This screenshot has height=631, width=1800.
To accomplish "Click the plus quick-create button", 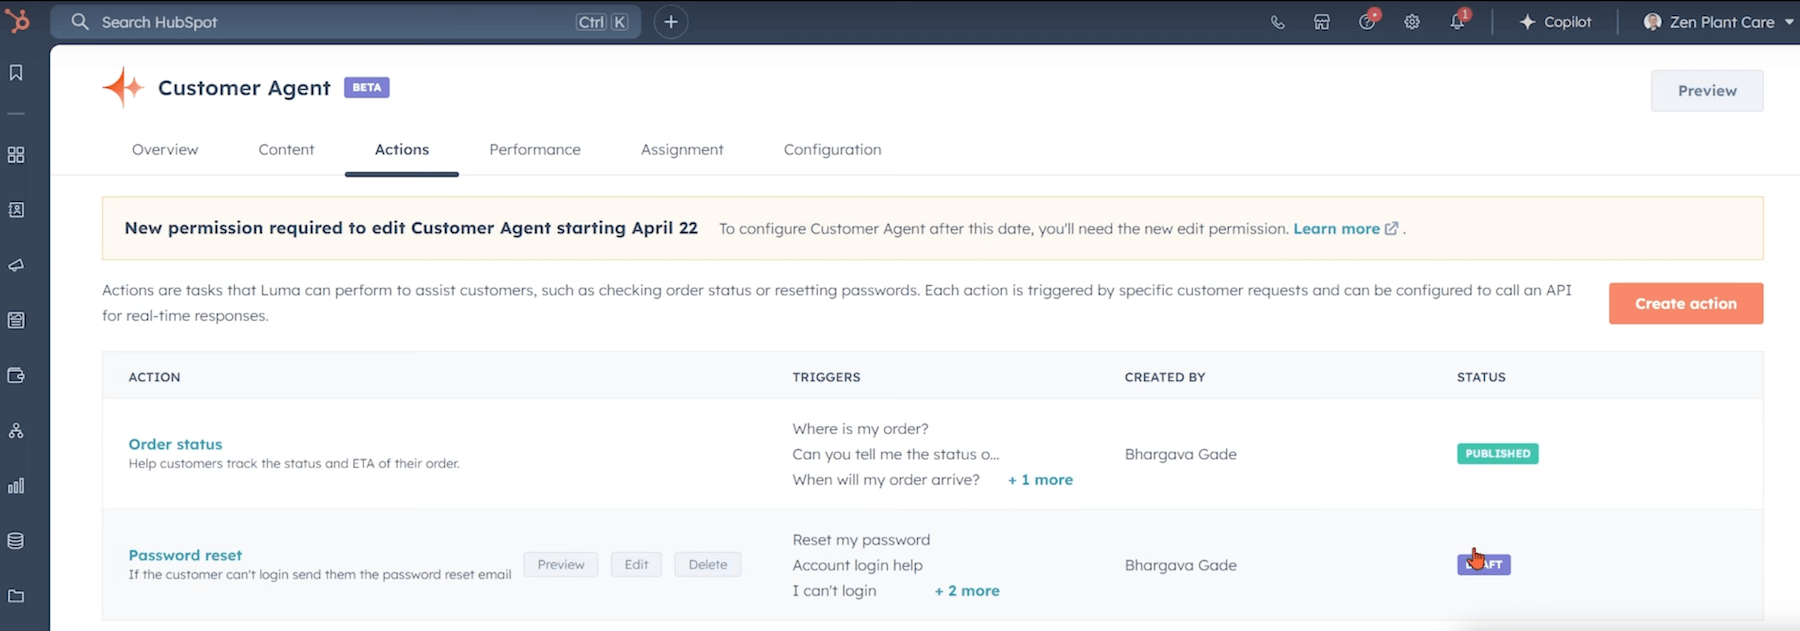I will (670, 22).
